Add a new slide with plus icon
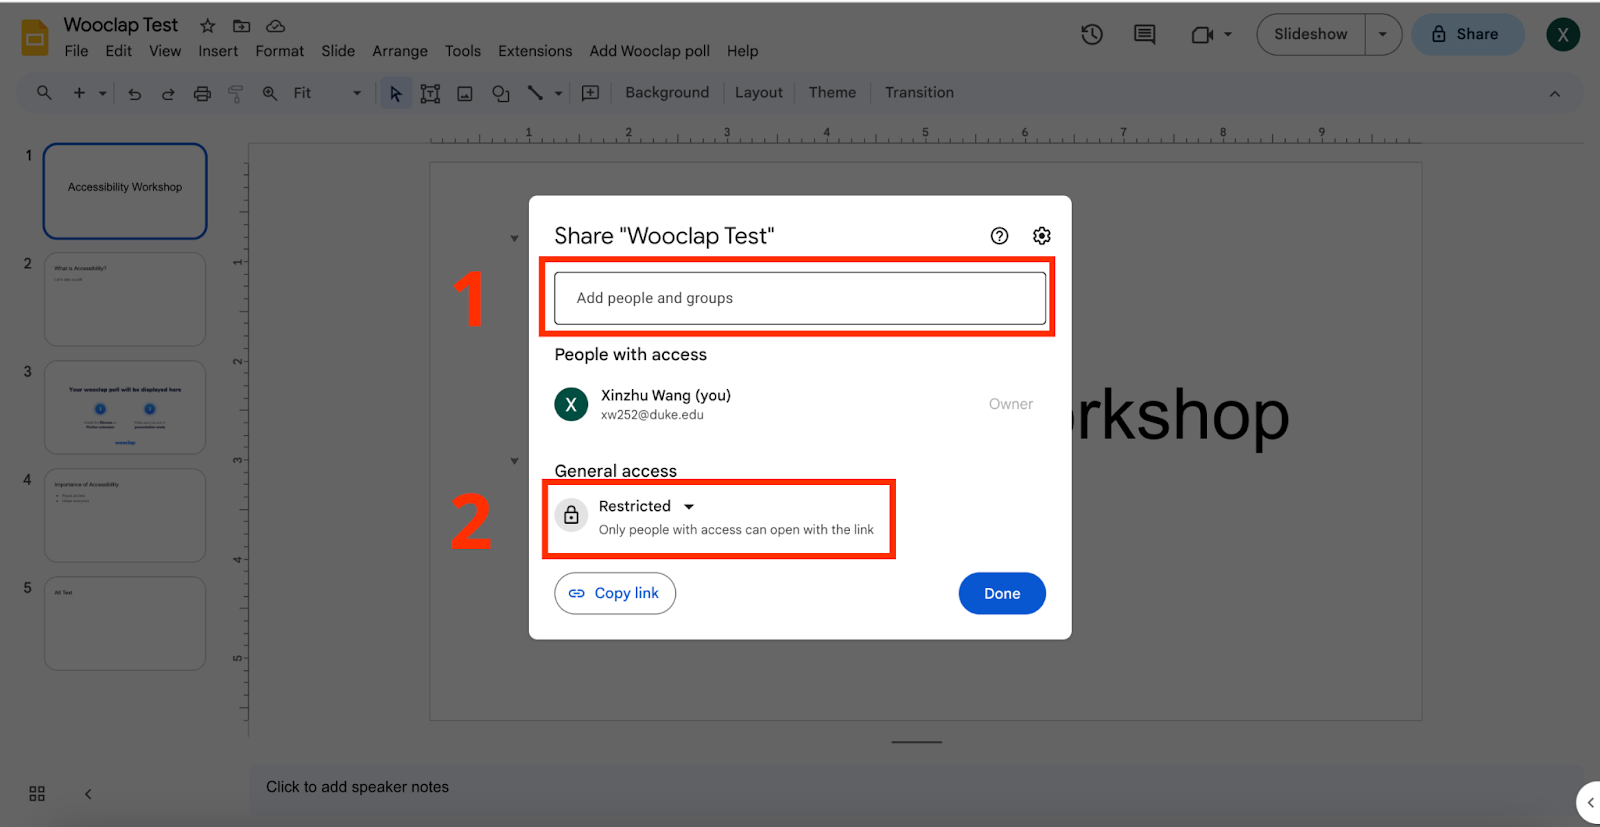 pos(79,93)
